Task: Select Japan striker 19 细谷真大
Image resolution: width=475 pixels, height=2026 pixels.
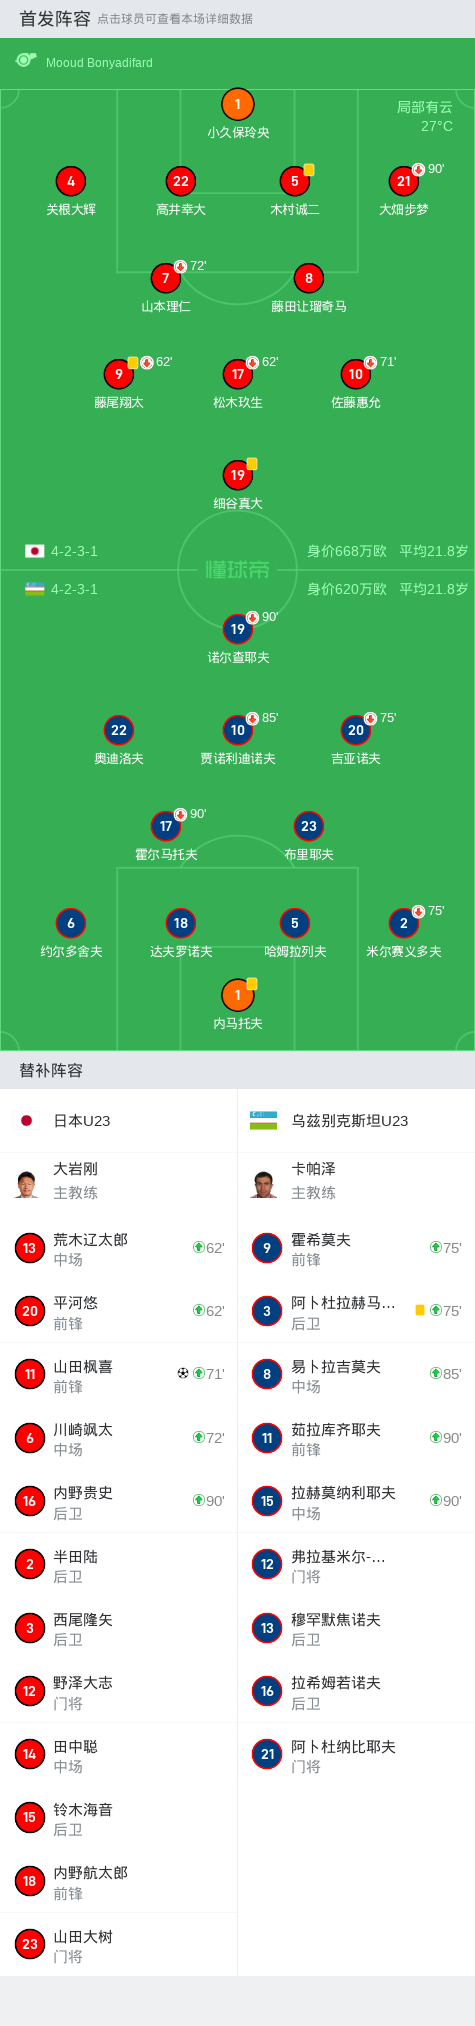Action: 237,476
